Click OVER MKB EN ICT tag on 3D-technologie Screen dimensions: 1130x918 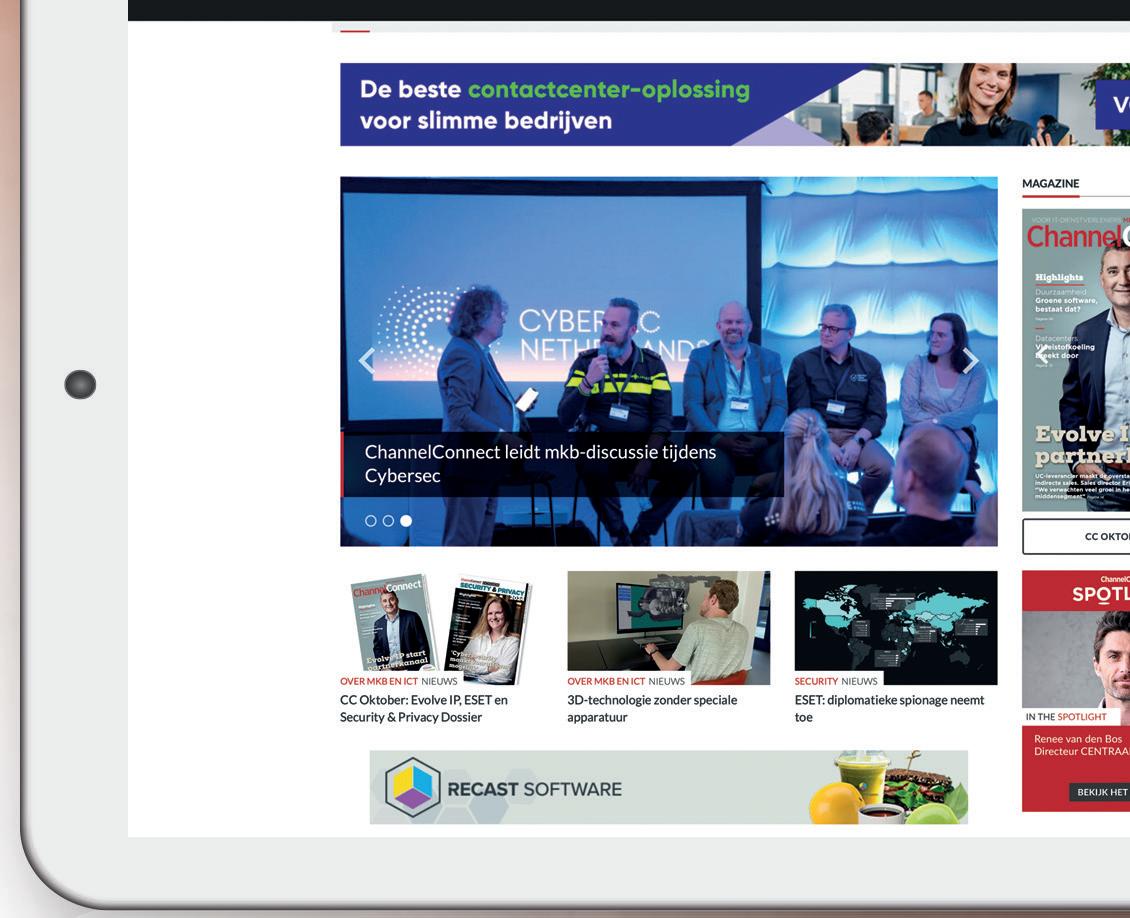pyautogui.click(x=606, y=681)
